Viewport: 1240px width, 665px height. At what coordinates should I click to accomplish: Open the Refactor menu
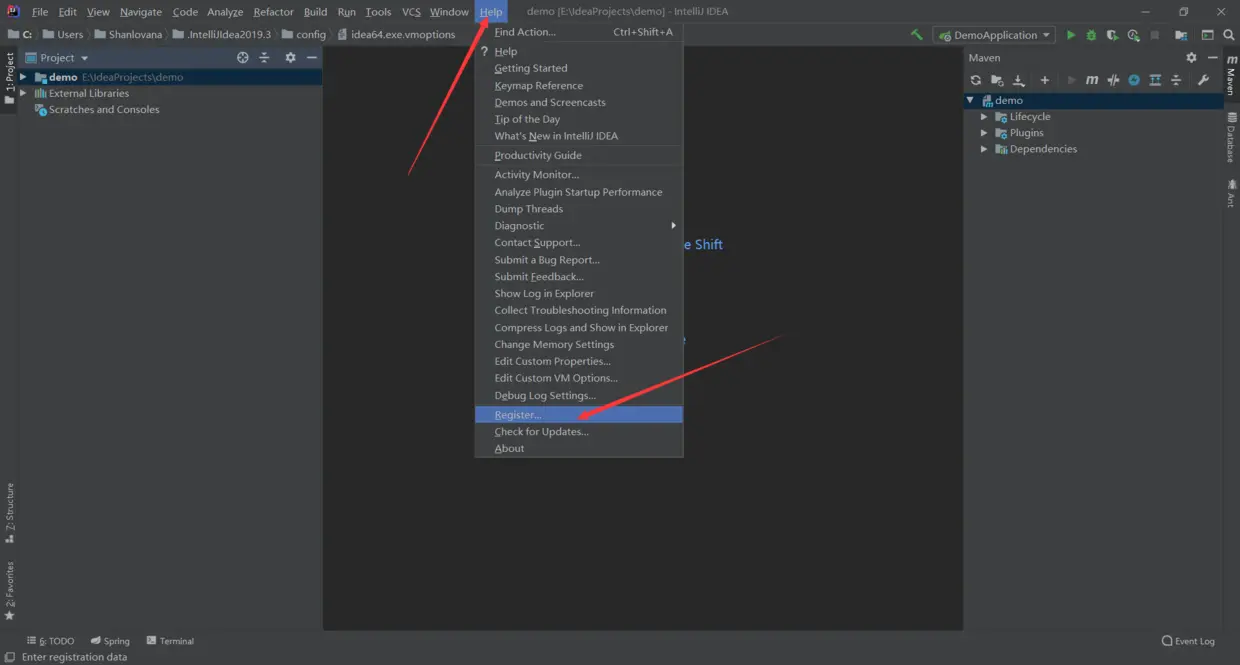[273, 12]
